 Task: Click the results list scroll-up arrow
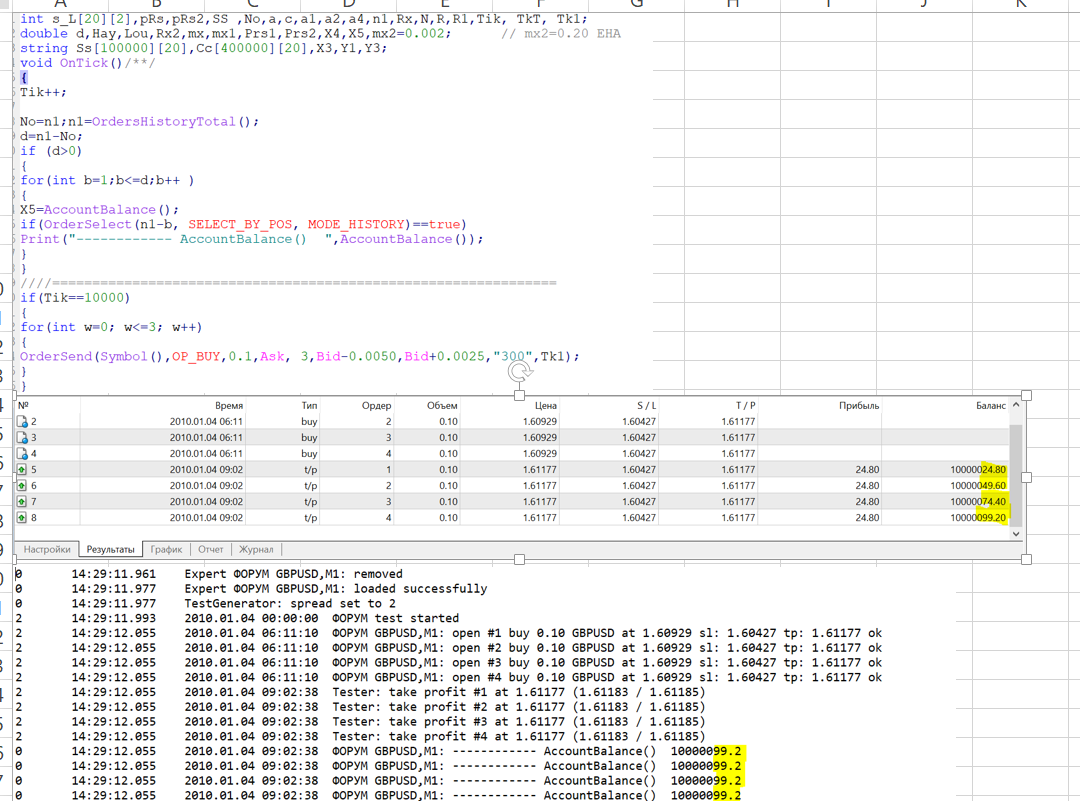(1016, 406)
